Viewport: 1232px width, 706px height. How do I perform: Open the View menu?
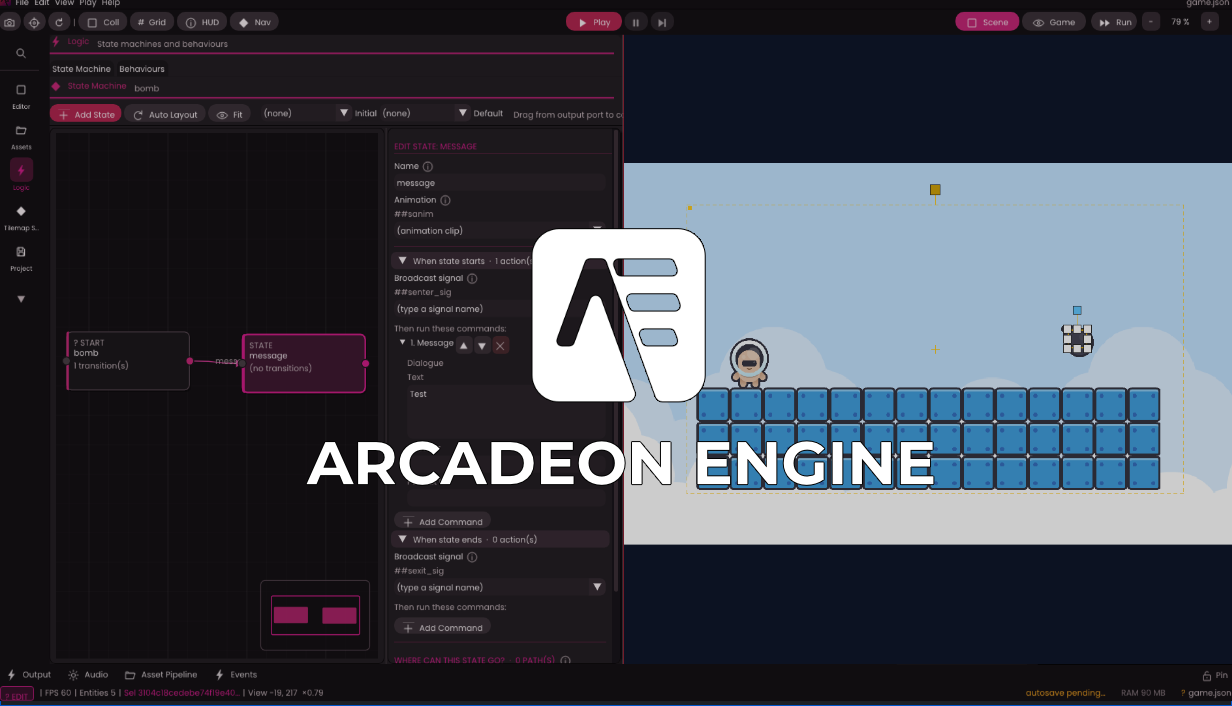tap(64, 4)
